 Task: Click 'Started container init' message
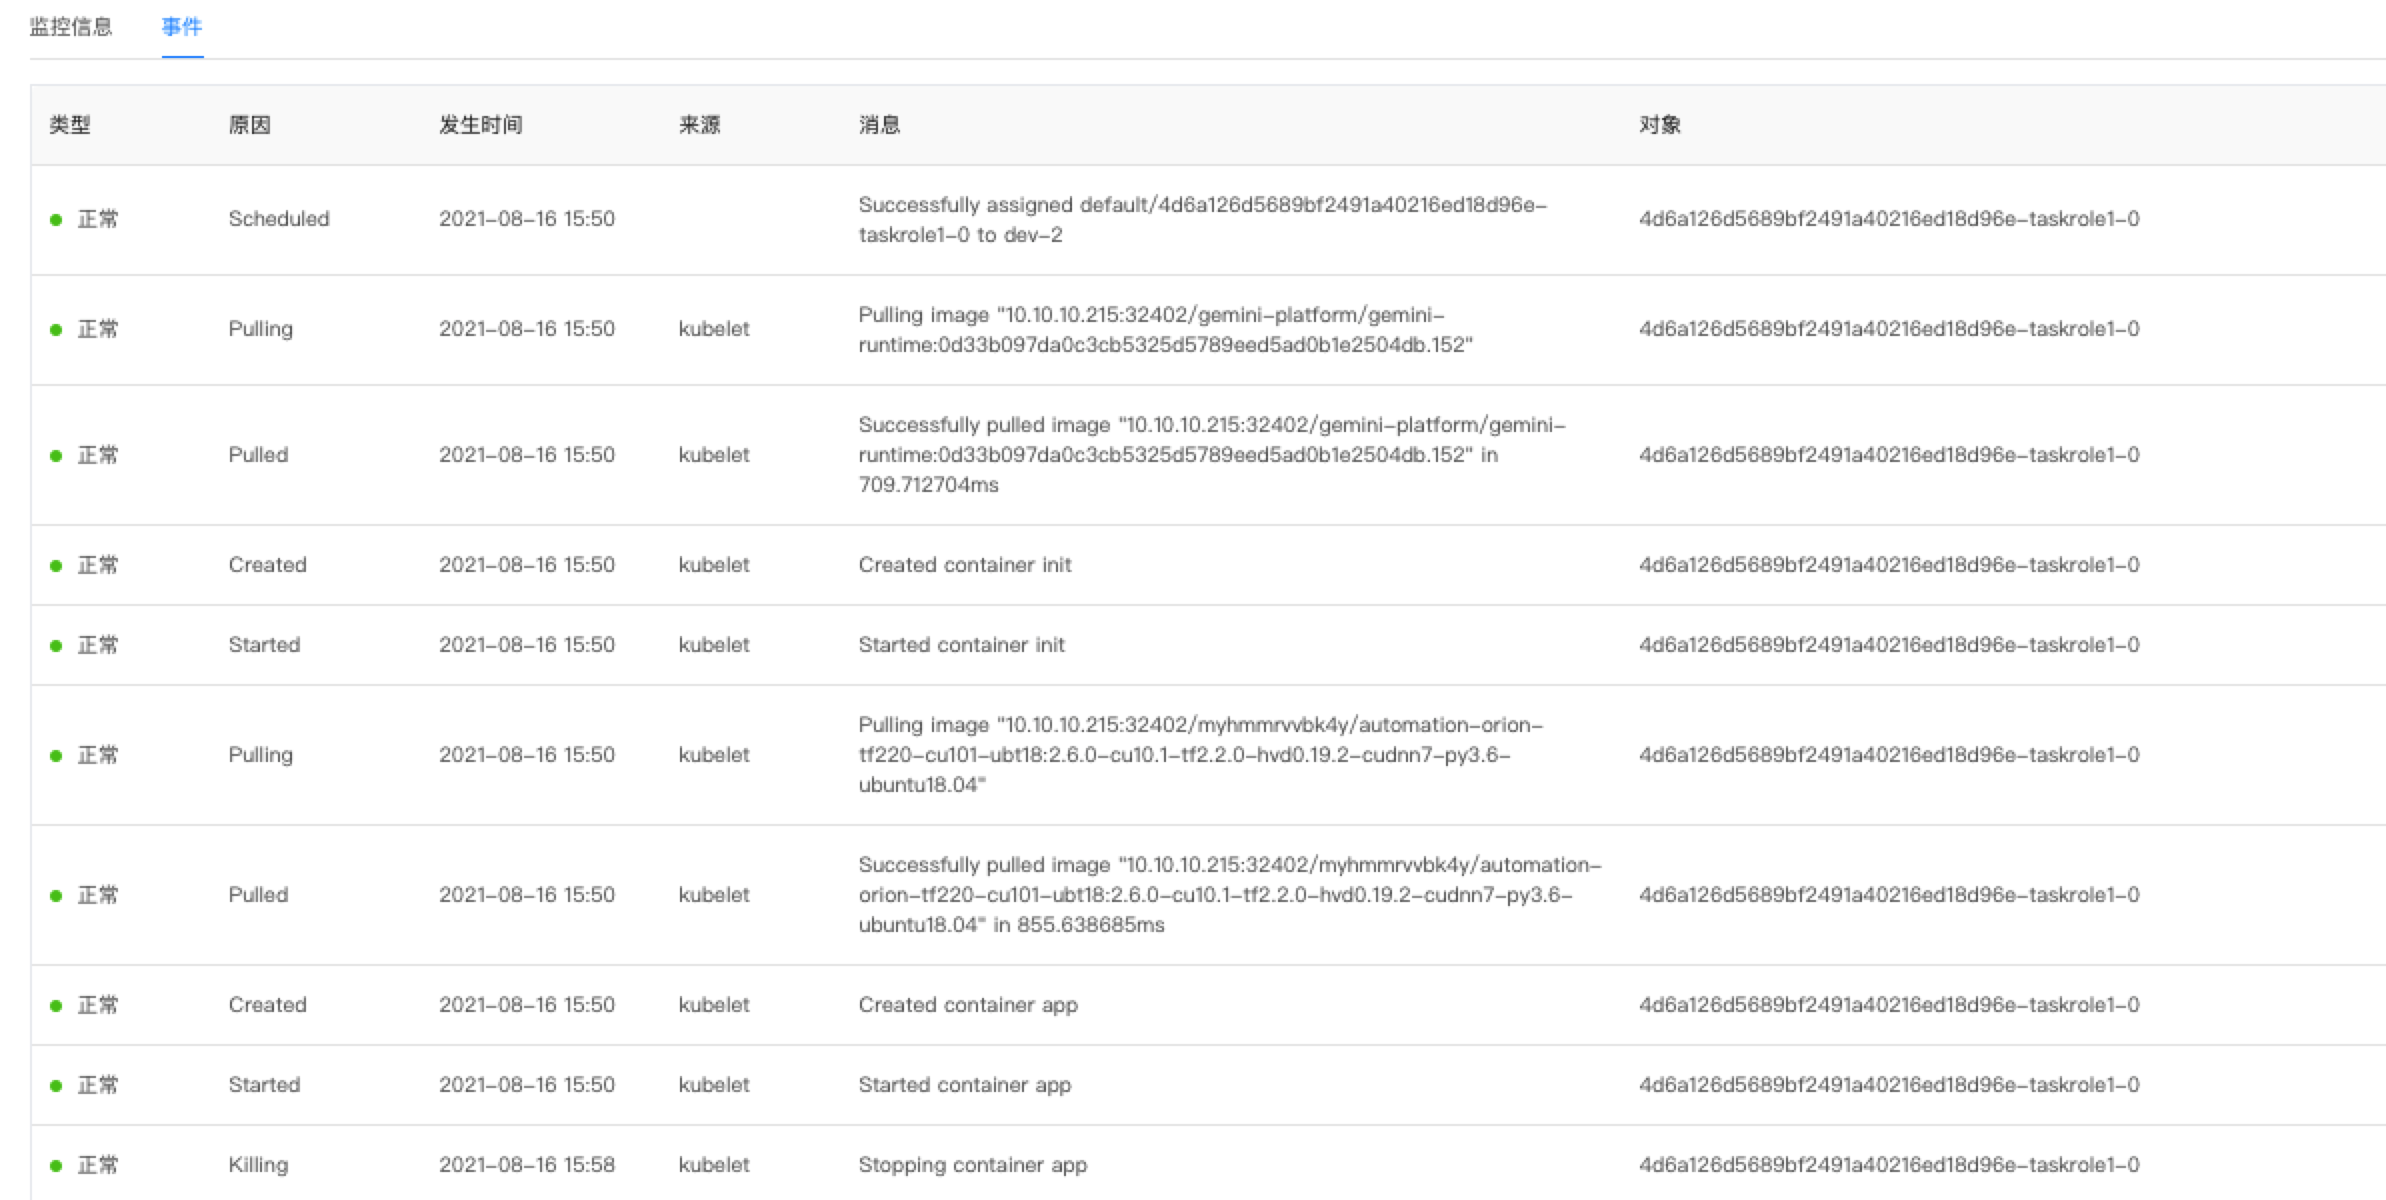click(x=962, y=645)
